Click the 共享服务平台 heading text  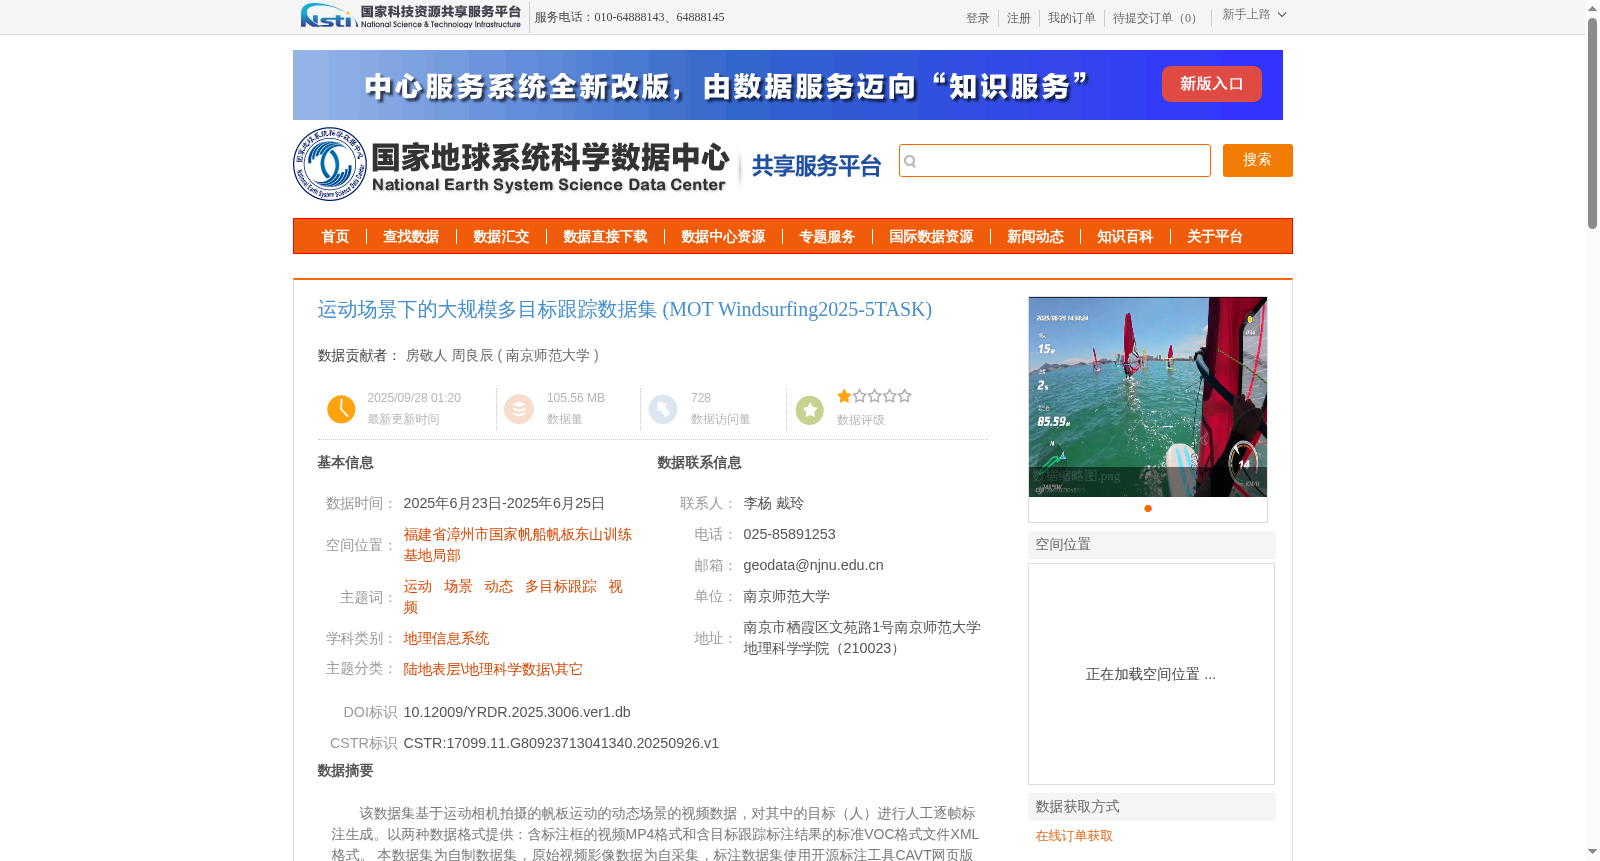click(x=816, y=166)
